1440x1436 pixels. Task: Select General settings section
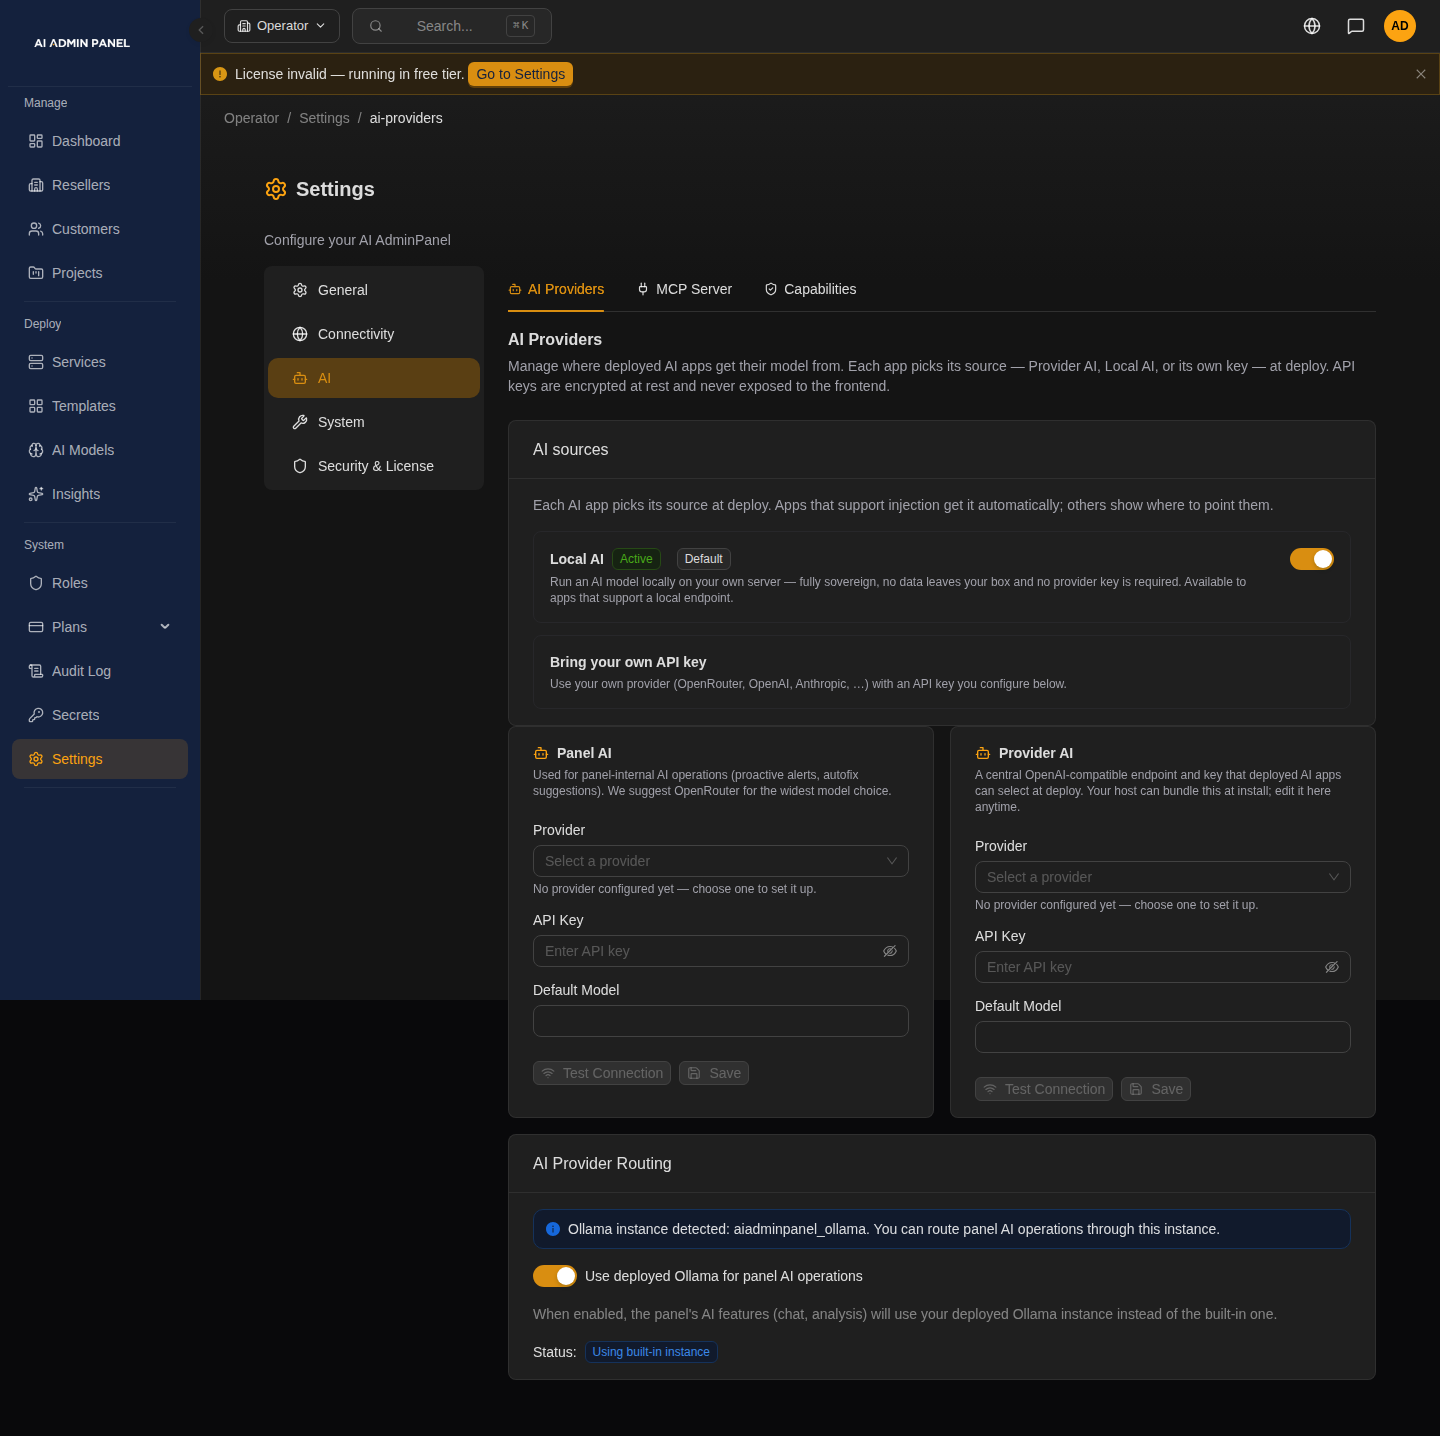[374, 290]
